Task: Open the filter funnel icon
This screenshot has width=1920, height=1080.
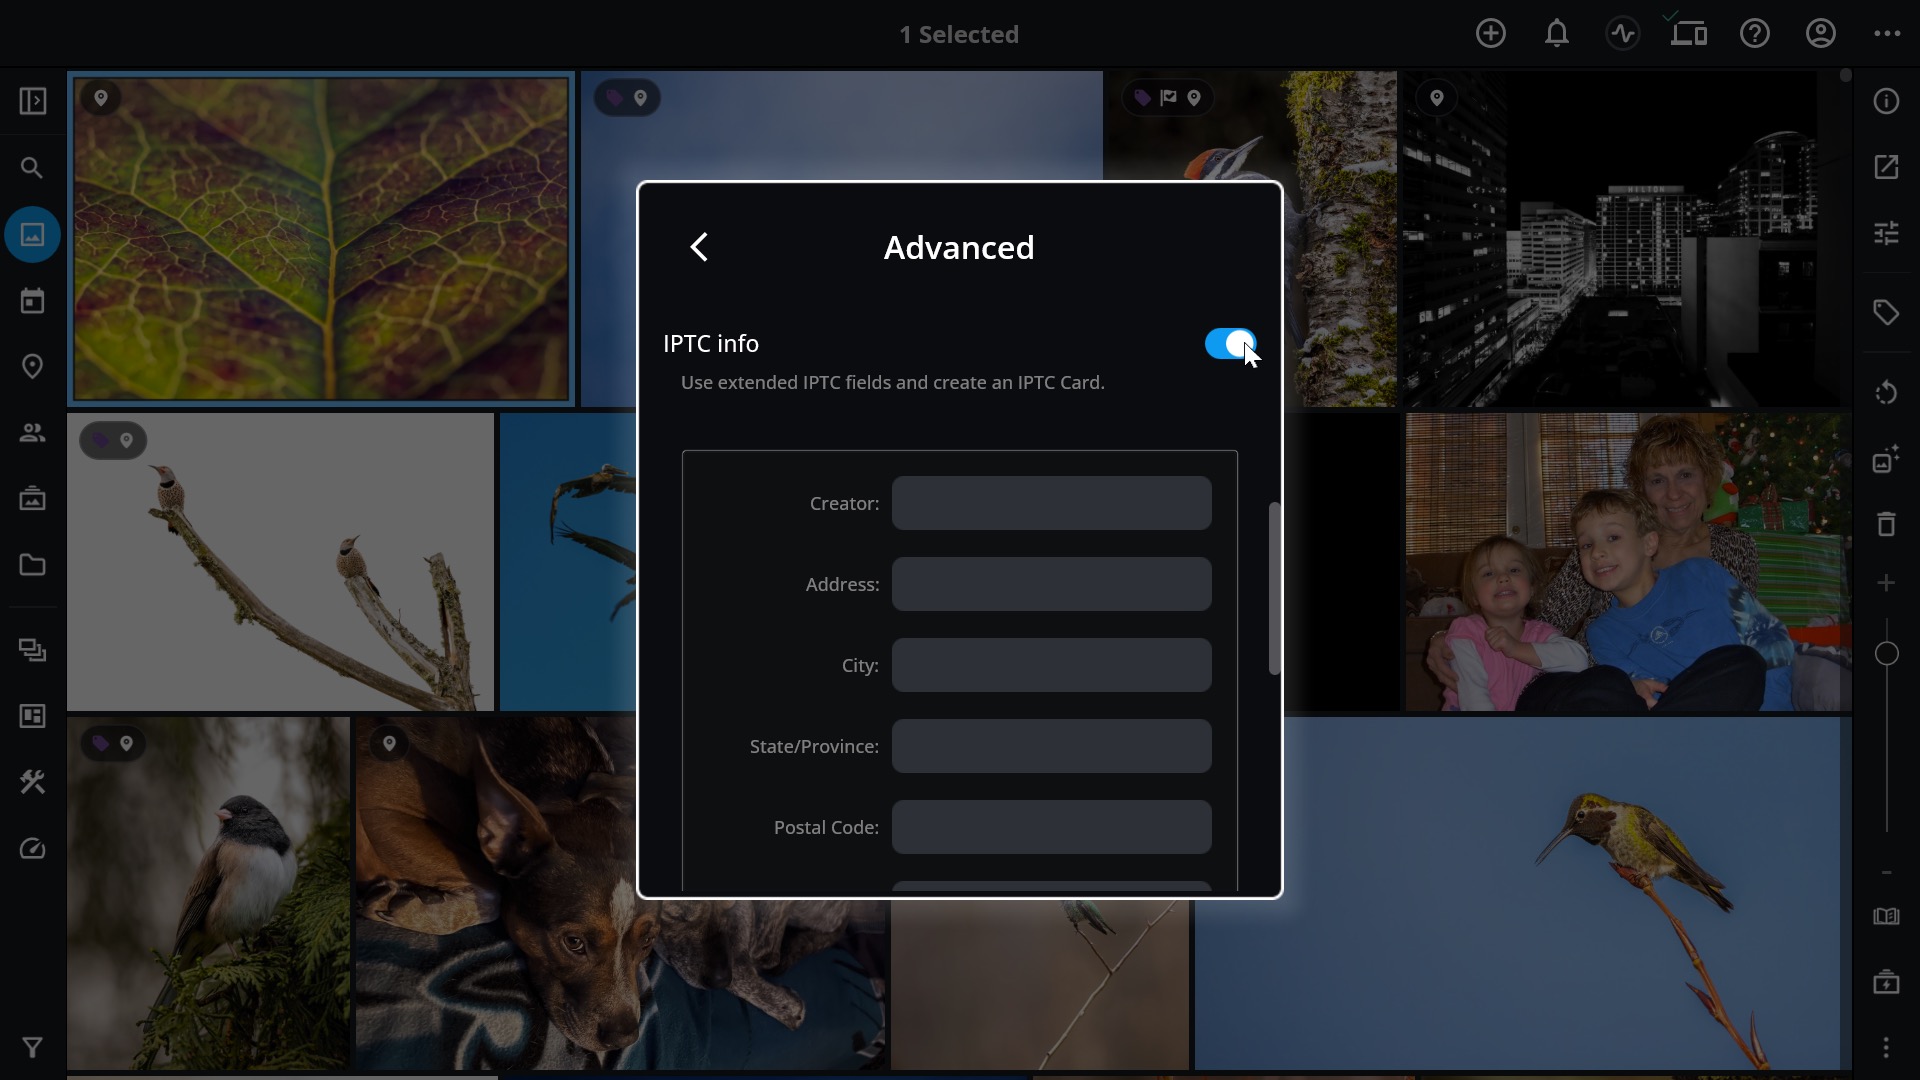Action: (x=33, y=1047)
